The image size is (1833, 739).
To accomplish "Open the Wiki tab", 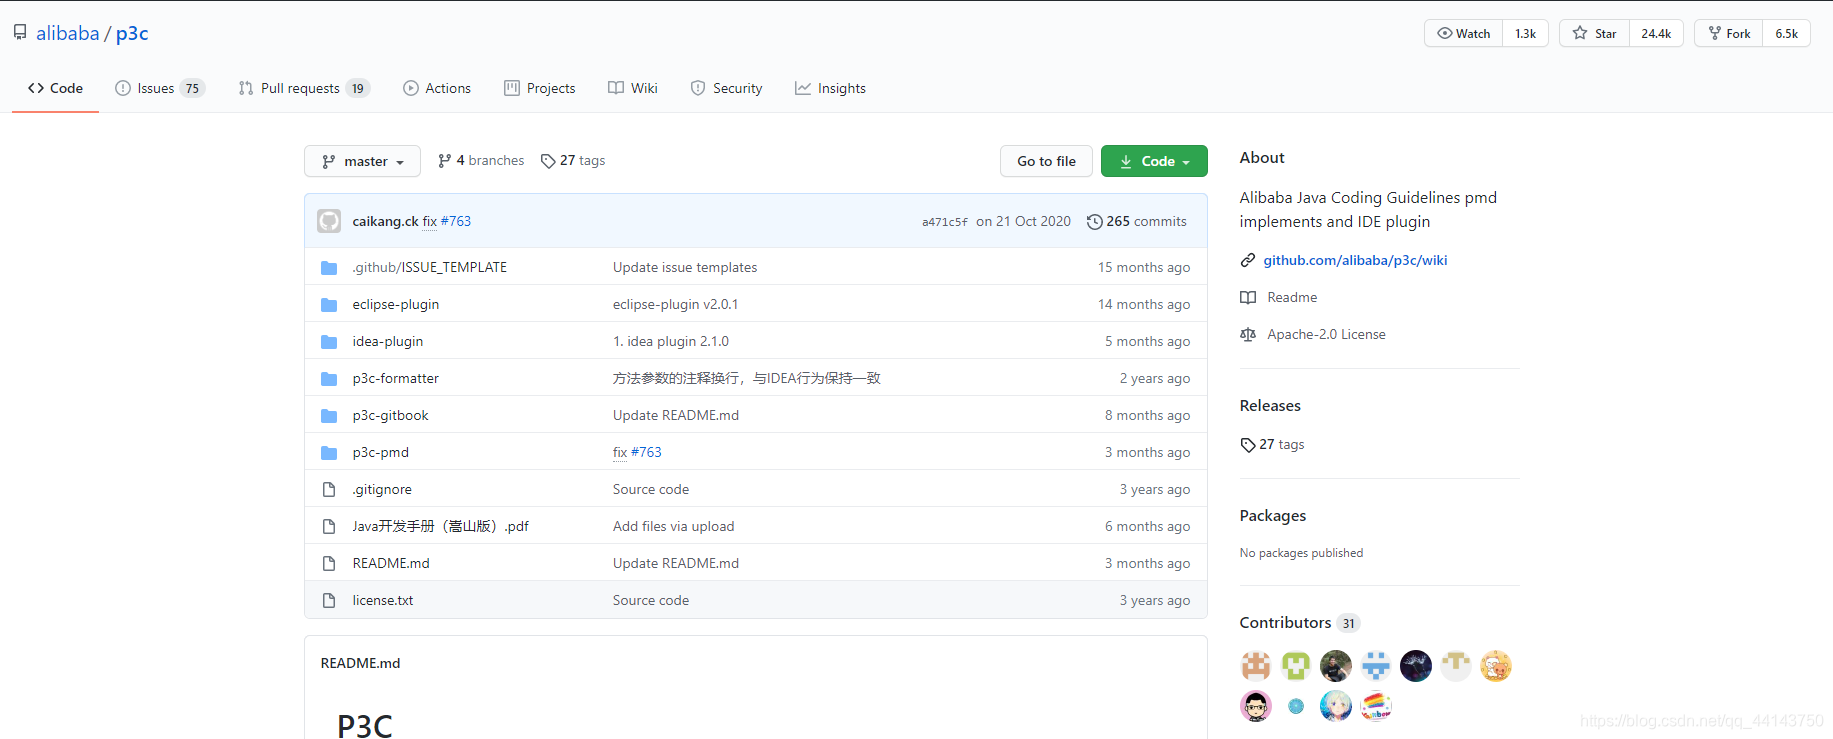I will click(x=633, y=88).
